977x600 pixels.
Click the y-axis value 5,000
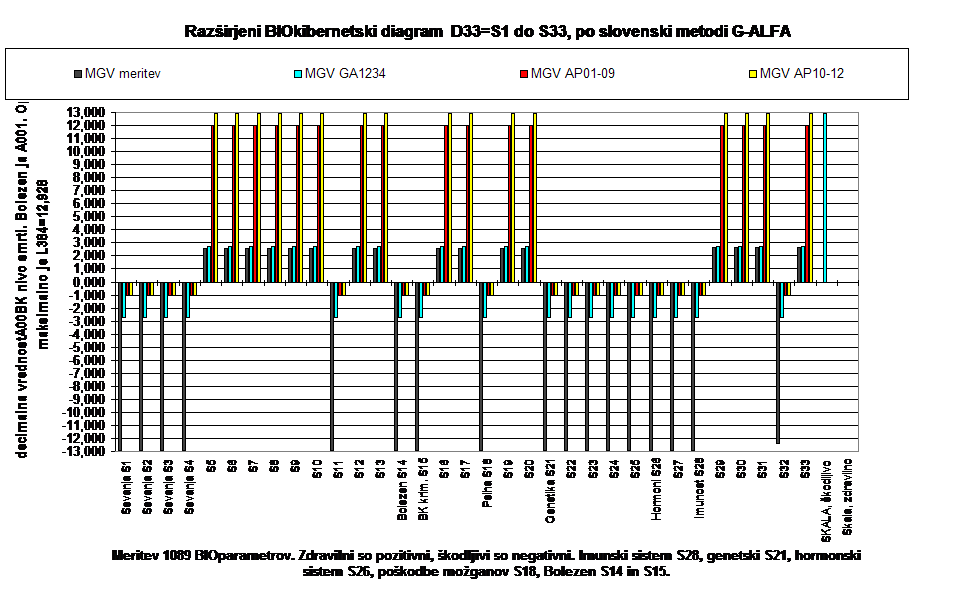click(x=89, y=217)
